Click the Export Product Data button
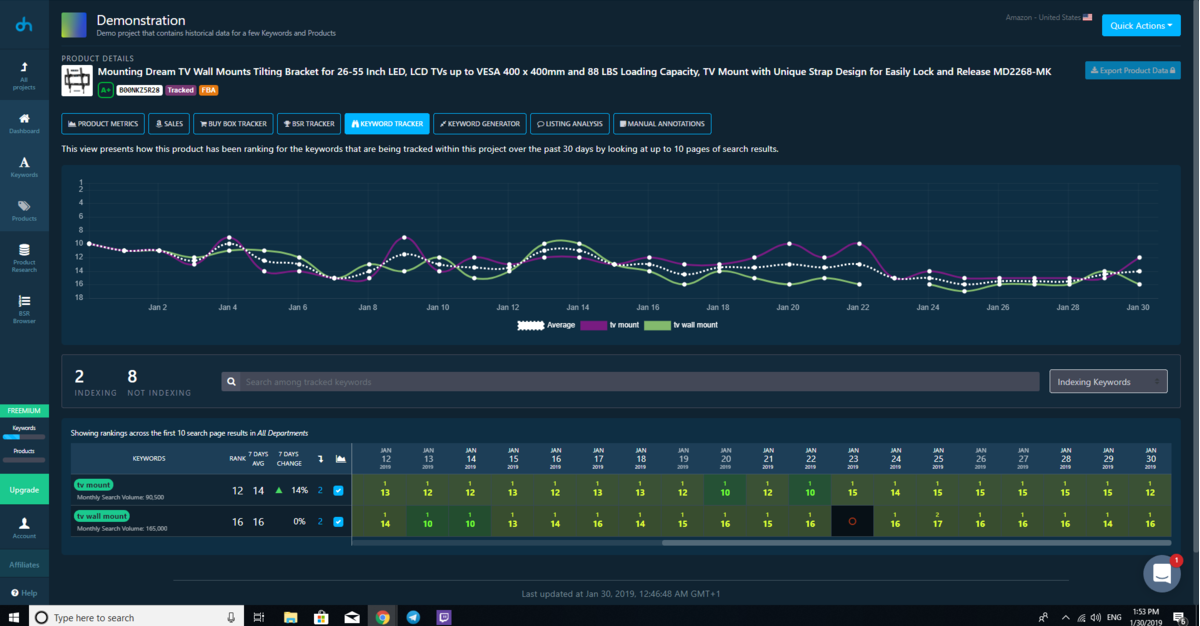1200x626 pixels. 1133,70
